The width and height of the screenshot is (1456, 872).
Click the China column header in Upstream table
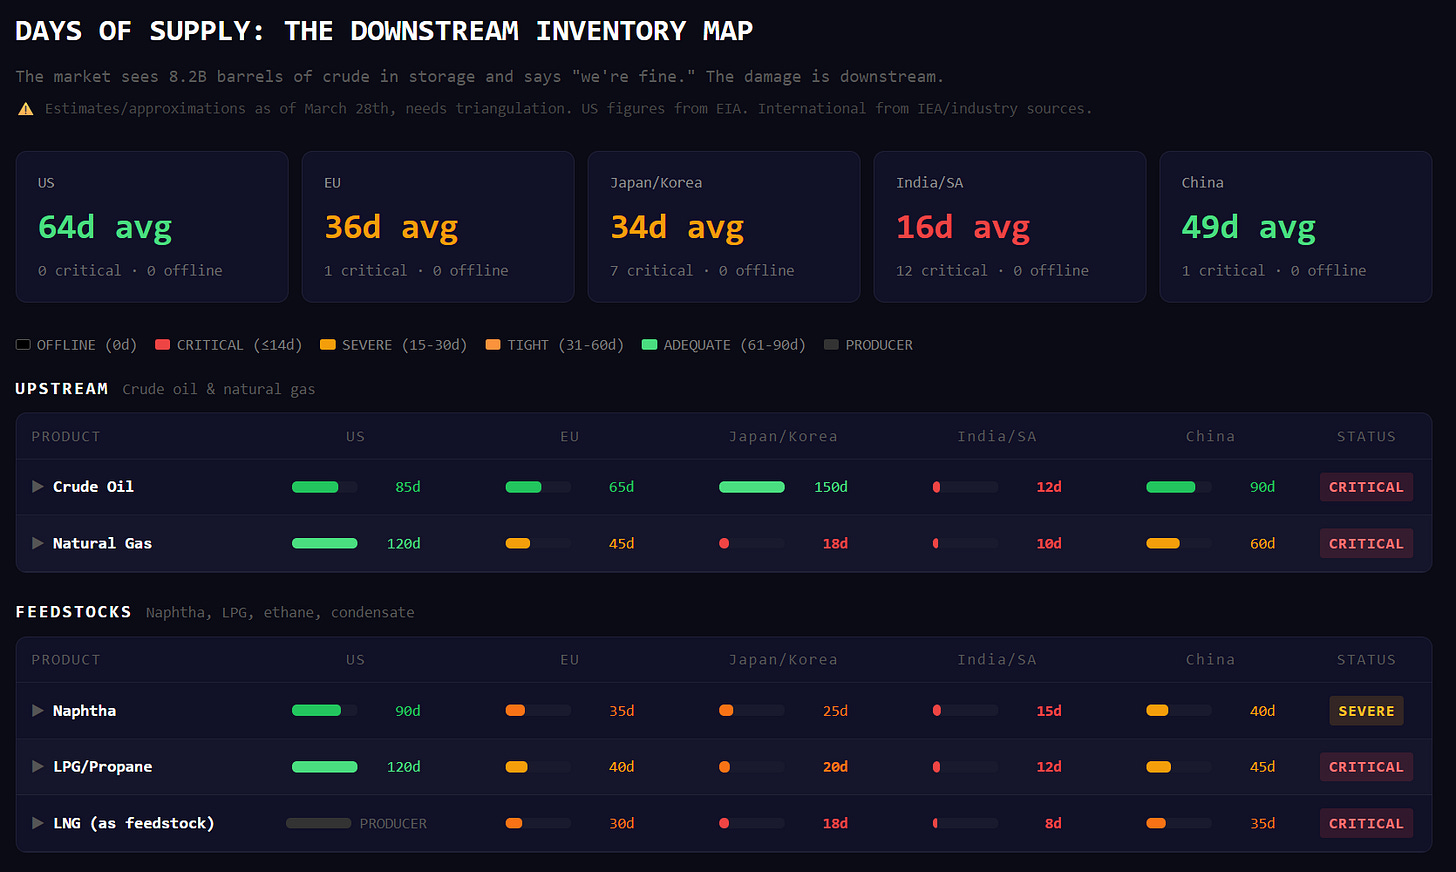[x=1210, y=437]
